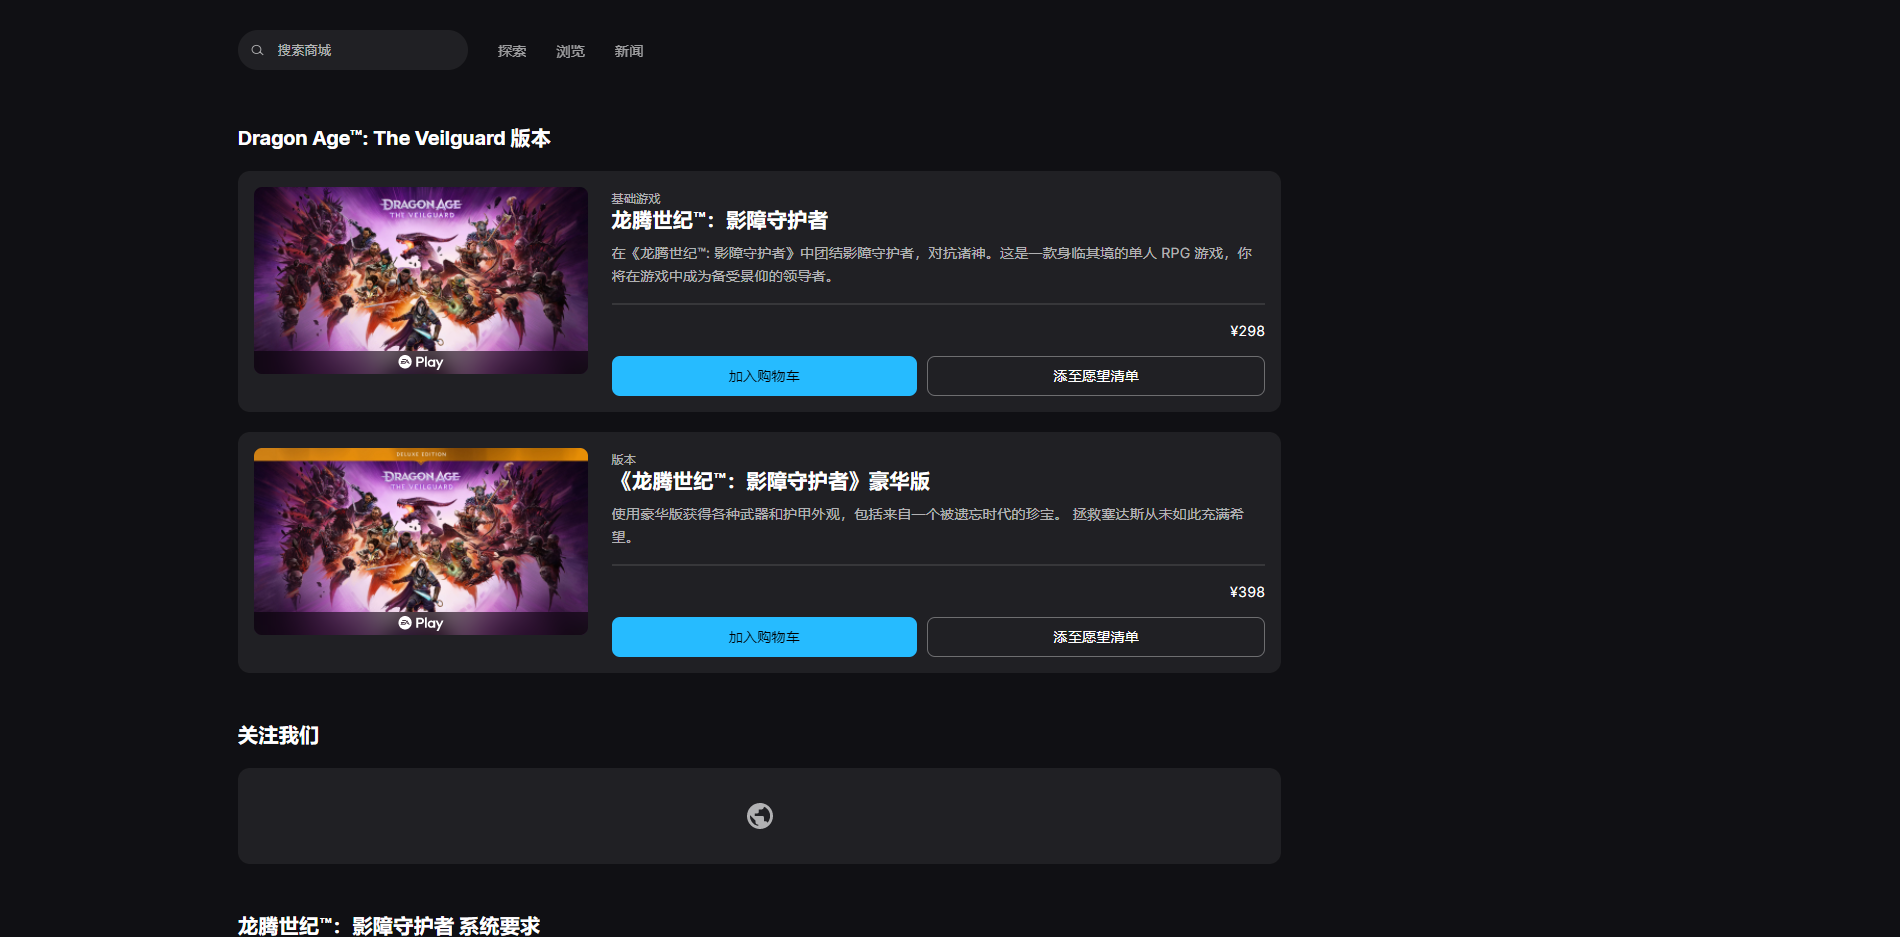Click the search magnifier icon
The width and height of the screenshot is (1900, 937).
coord(257,50)
